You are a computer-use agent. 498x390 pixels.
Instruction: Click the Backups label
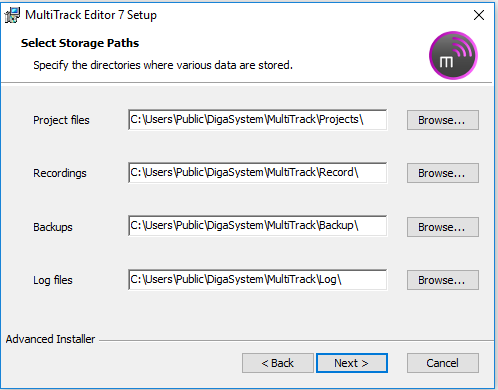(x=53, y=227)
